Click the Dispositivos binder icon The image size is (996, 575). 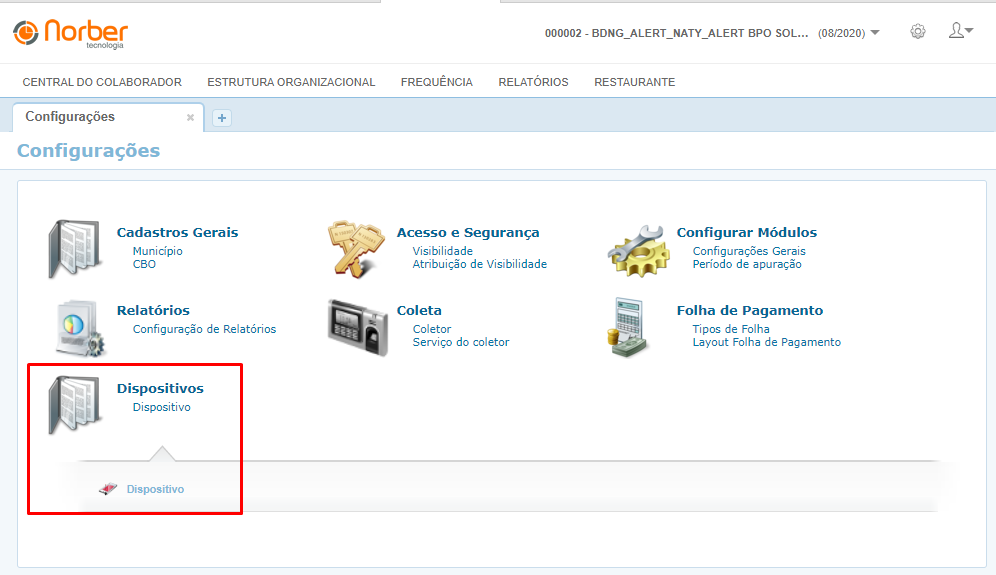point(76,405)
